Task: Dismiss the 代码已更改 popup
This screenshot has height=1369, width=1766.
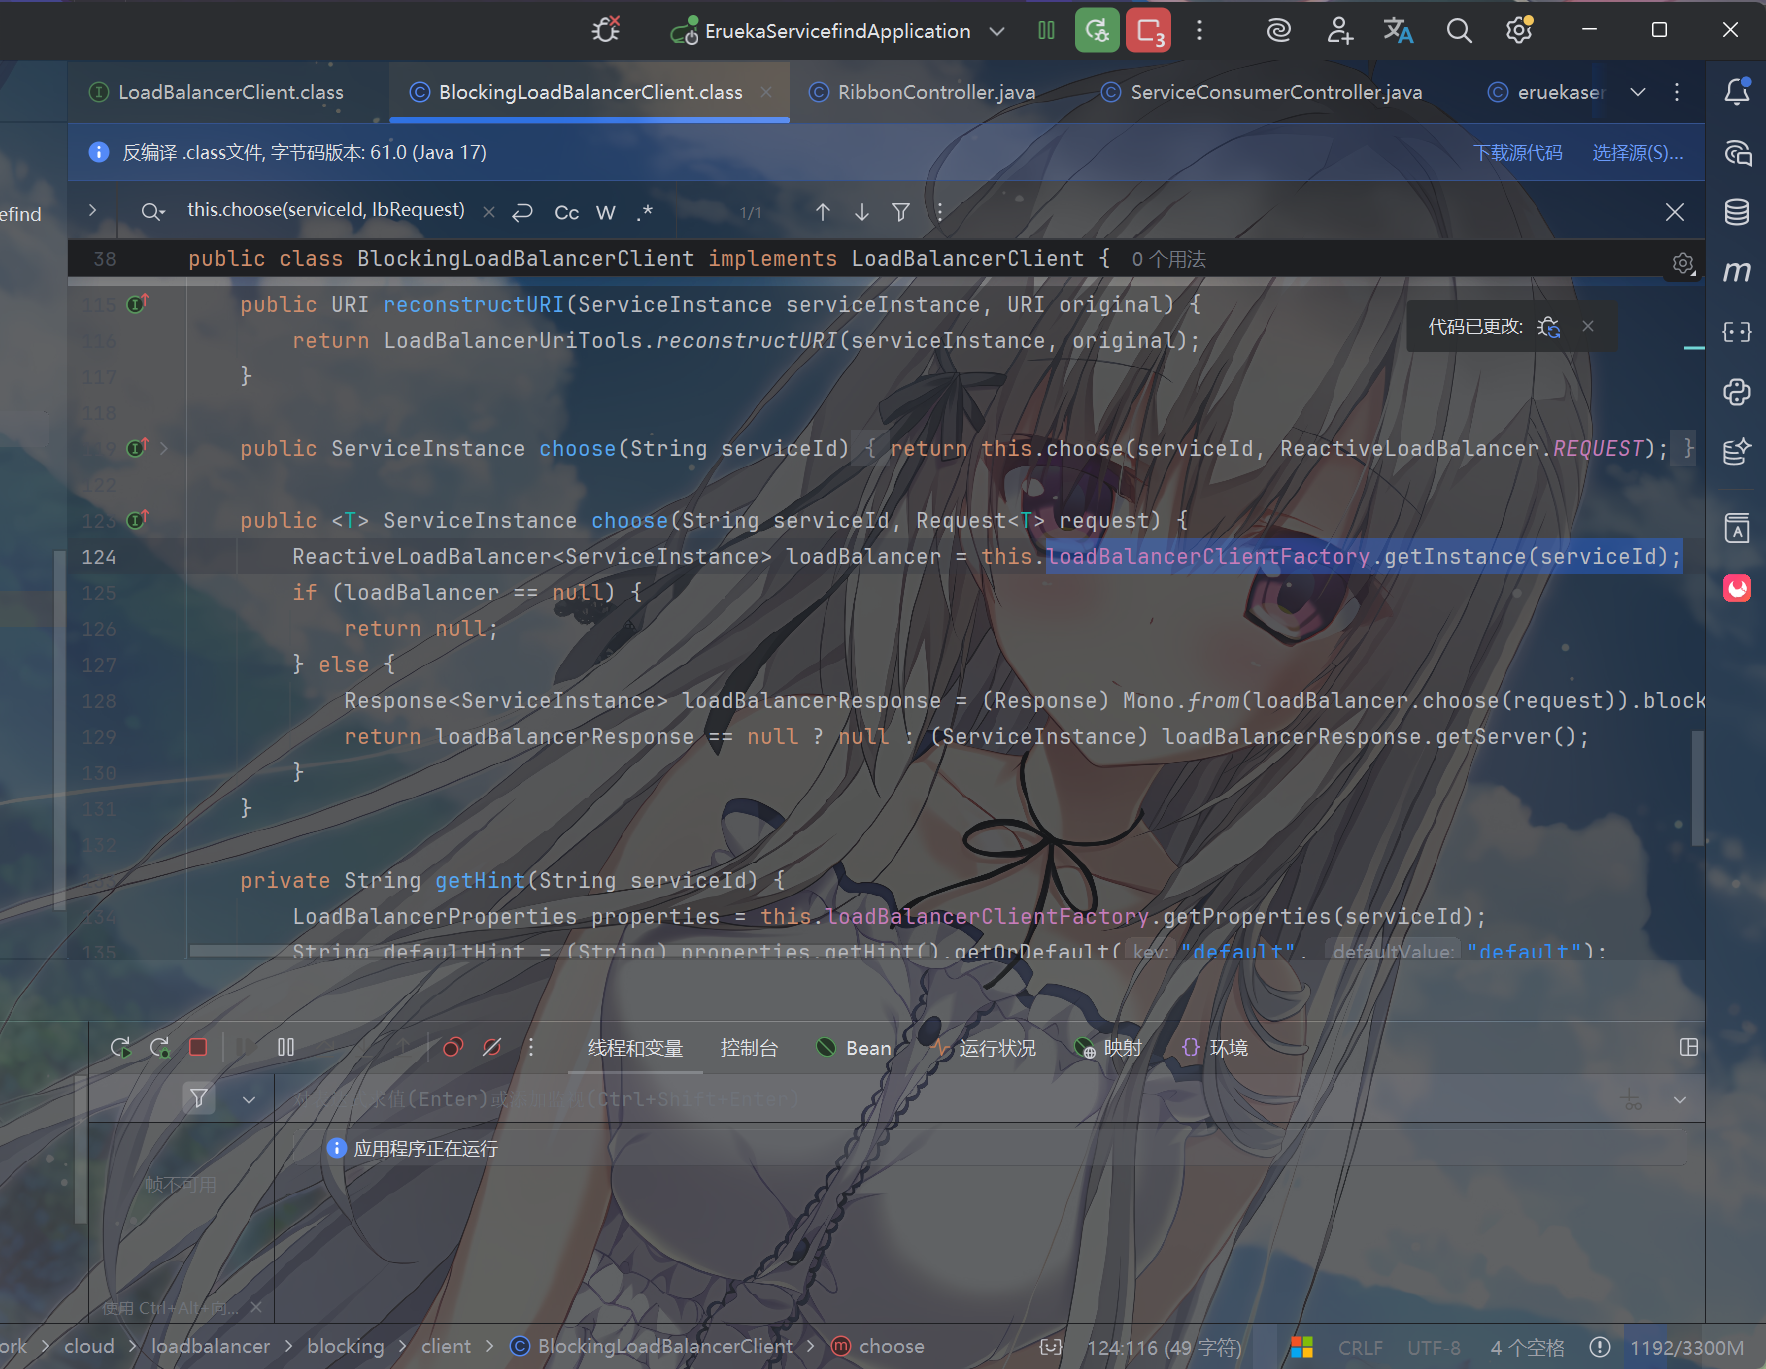Action: [x=1588, y=326]
